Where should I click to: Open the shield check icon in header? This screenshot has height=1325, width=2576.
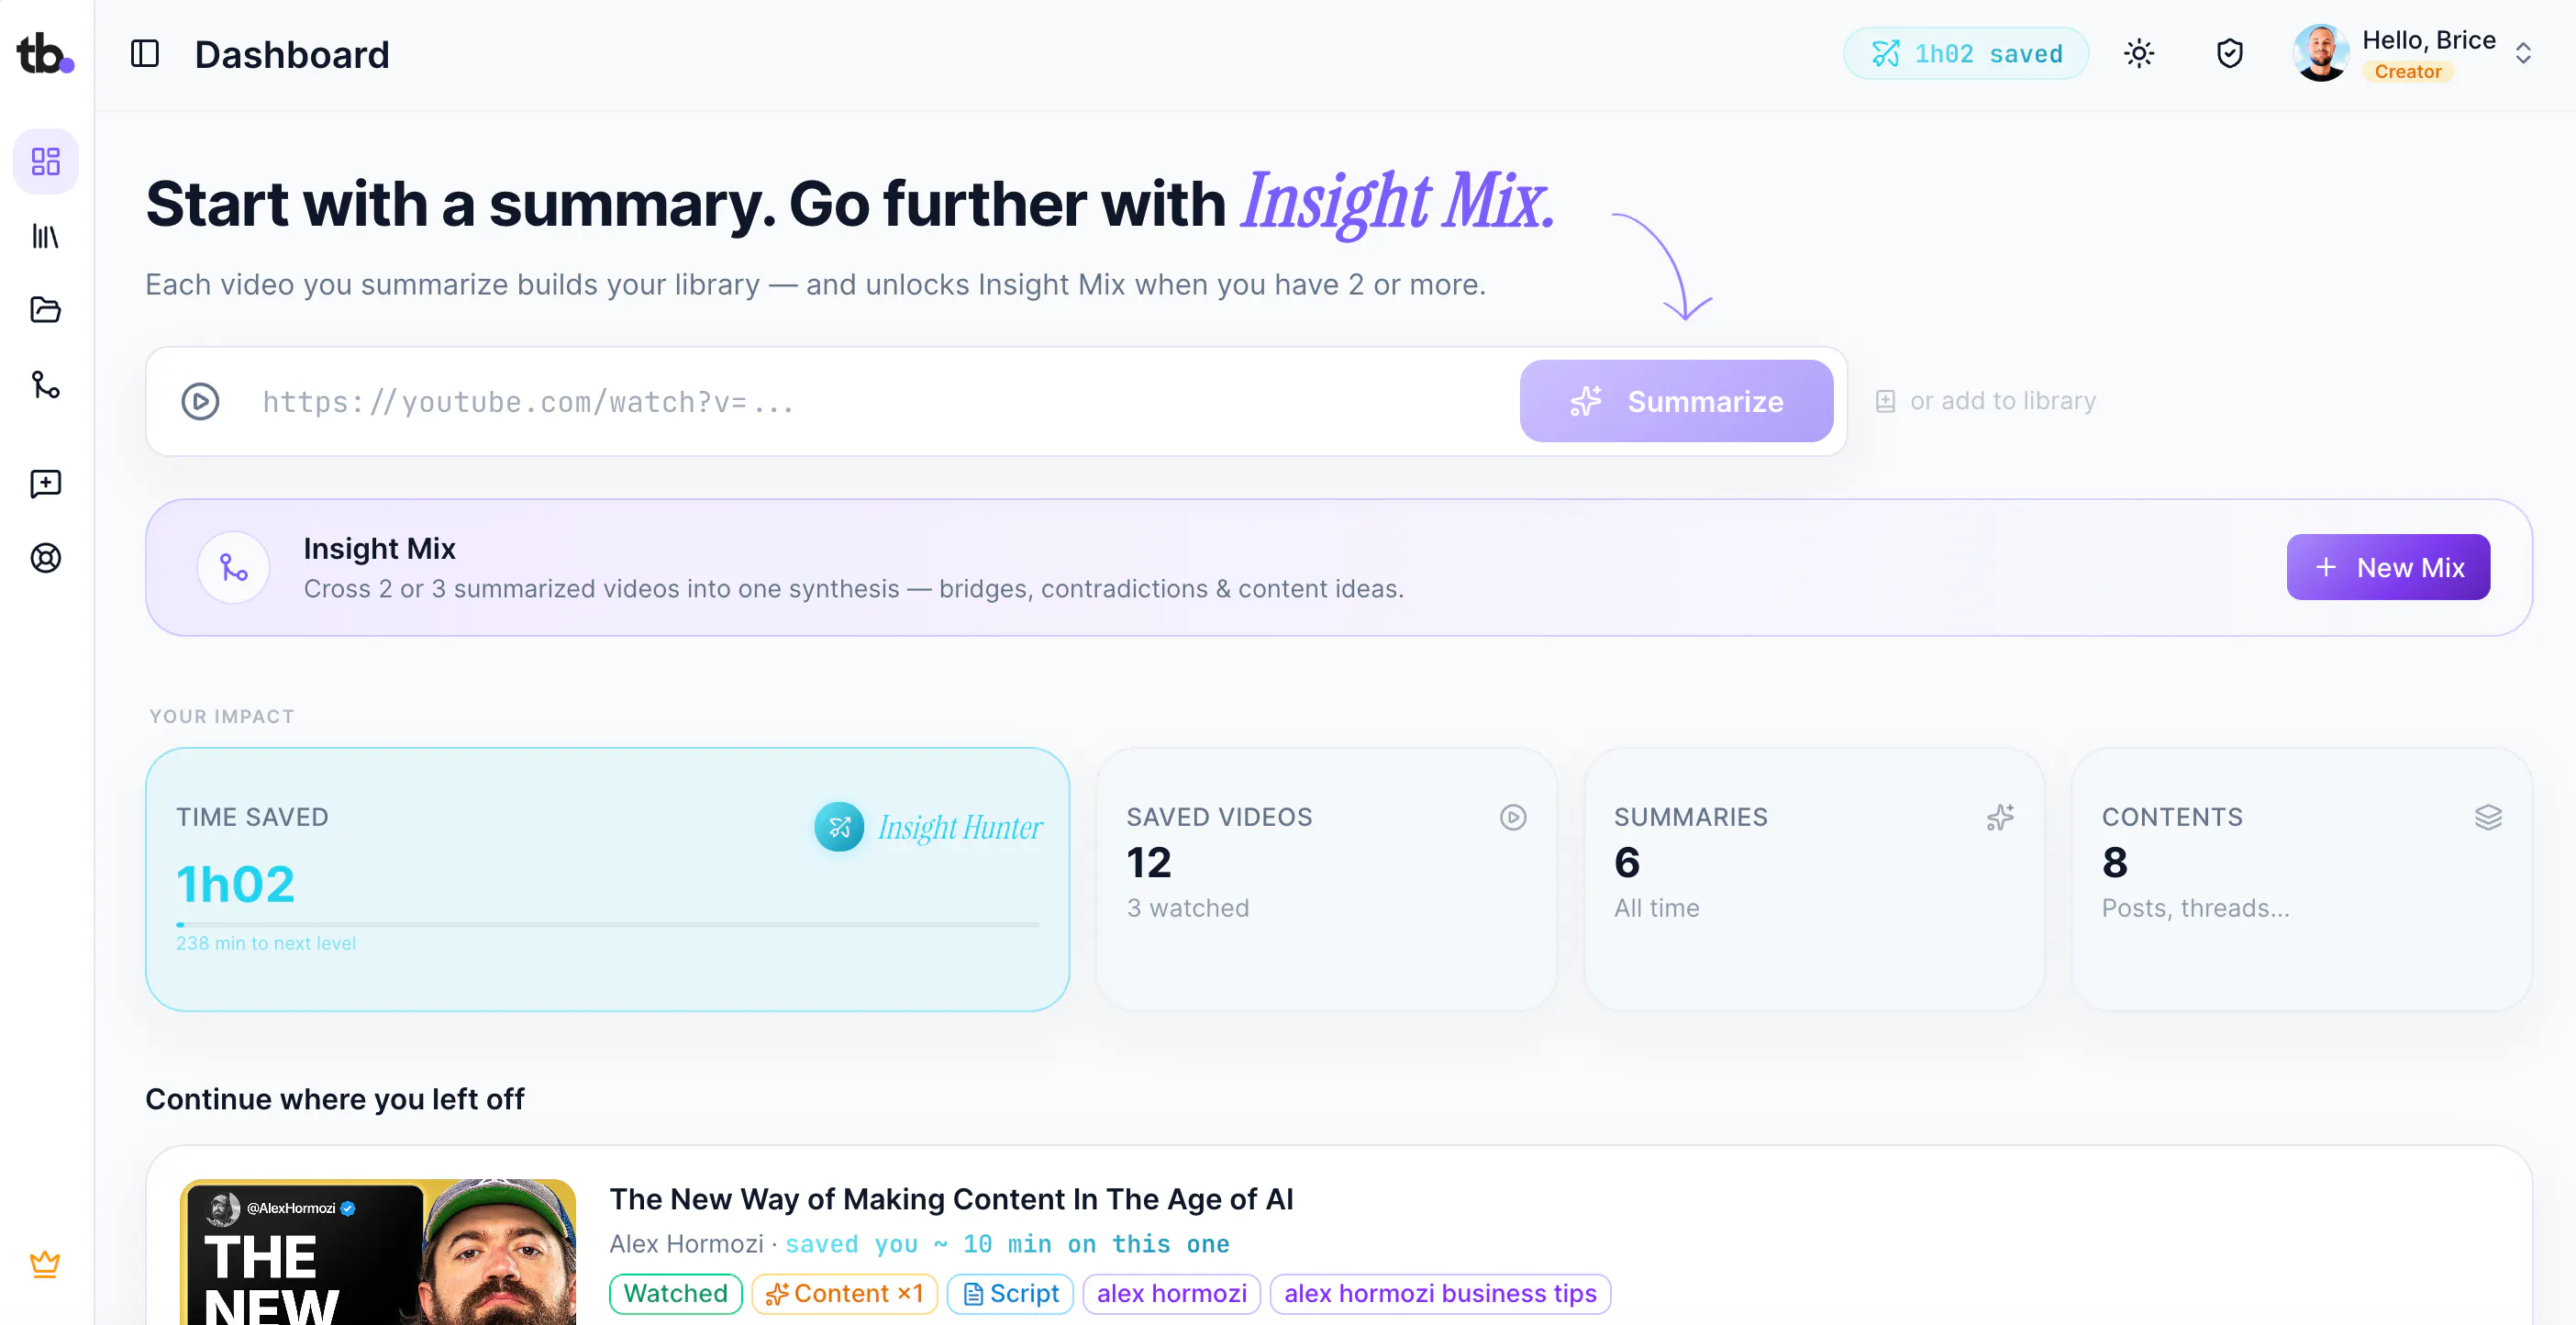click(x=2230, y=54)
